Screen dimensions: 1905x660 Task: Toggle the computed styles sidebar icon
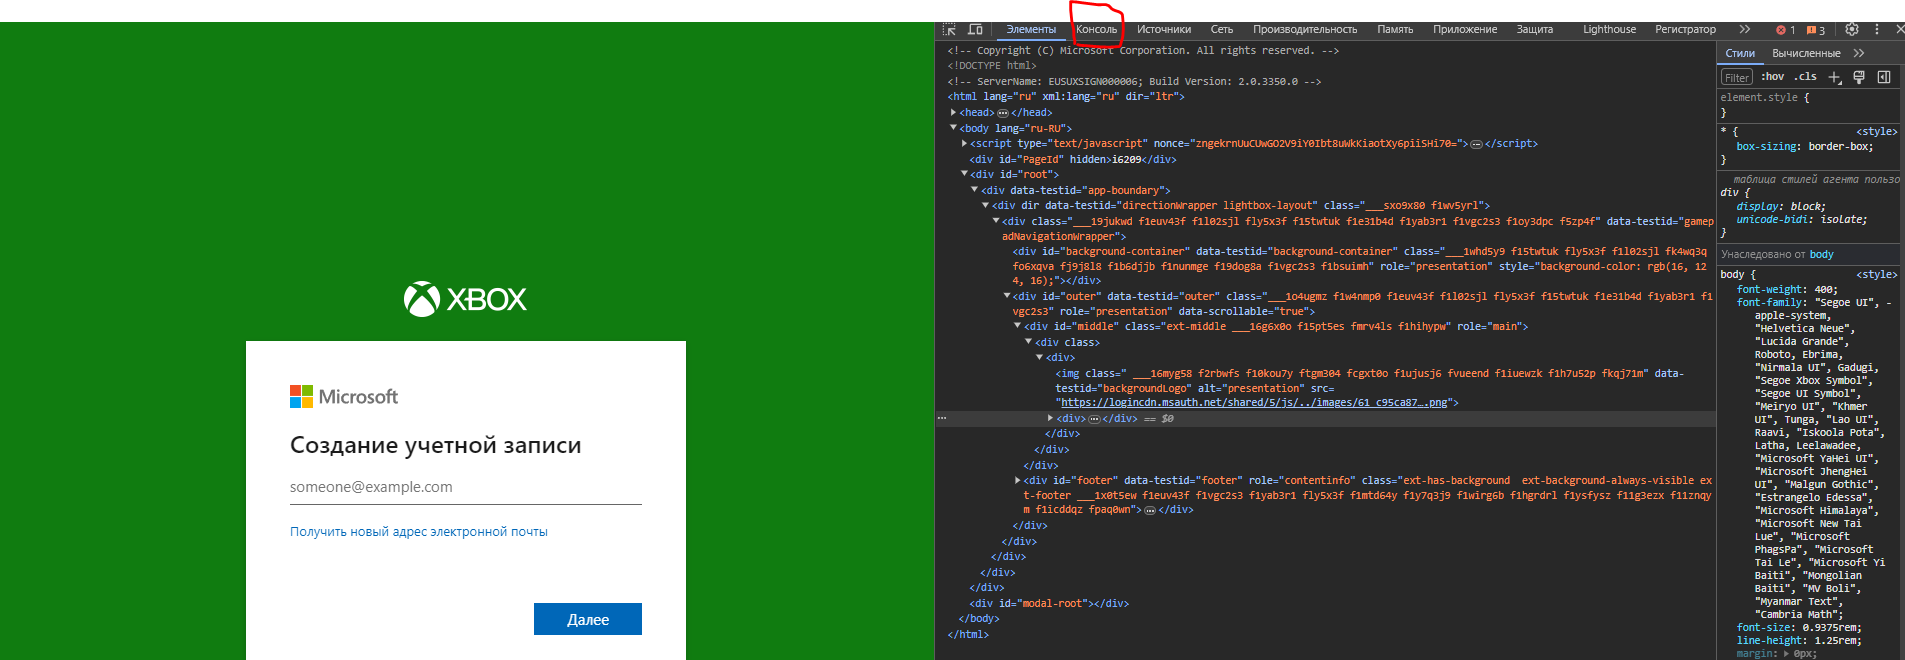(x=1884, y=77)
